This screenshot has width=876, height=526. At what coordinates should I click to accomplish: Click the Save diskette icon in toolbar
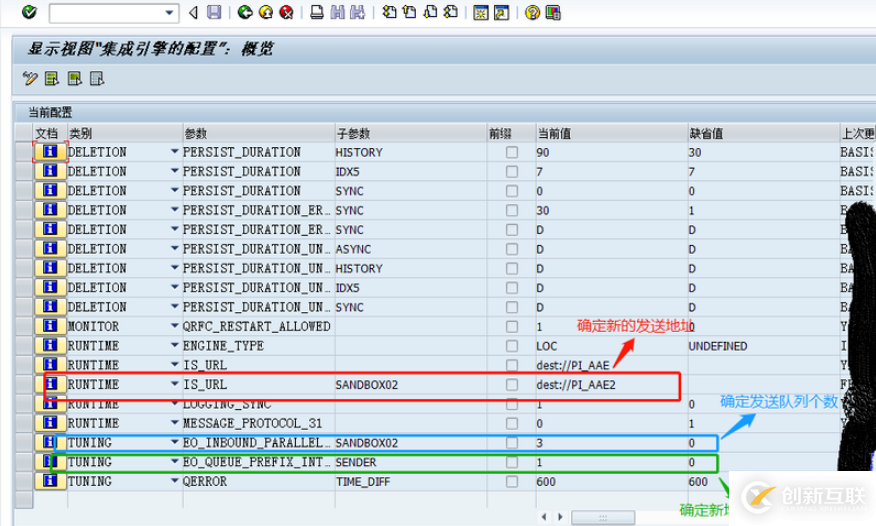click(x=214, y=12)
